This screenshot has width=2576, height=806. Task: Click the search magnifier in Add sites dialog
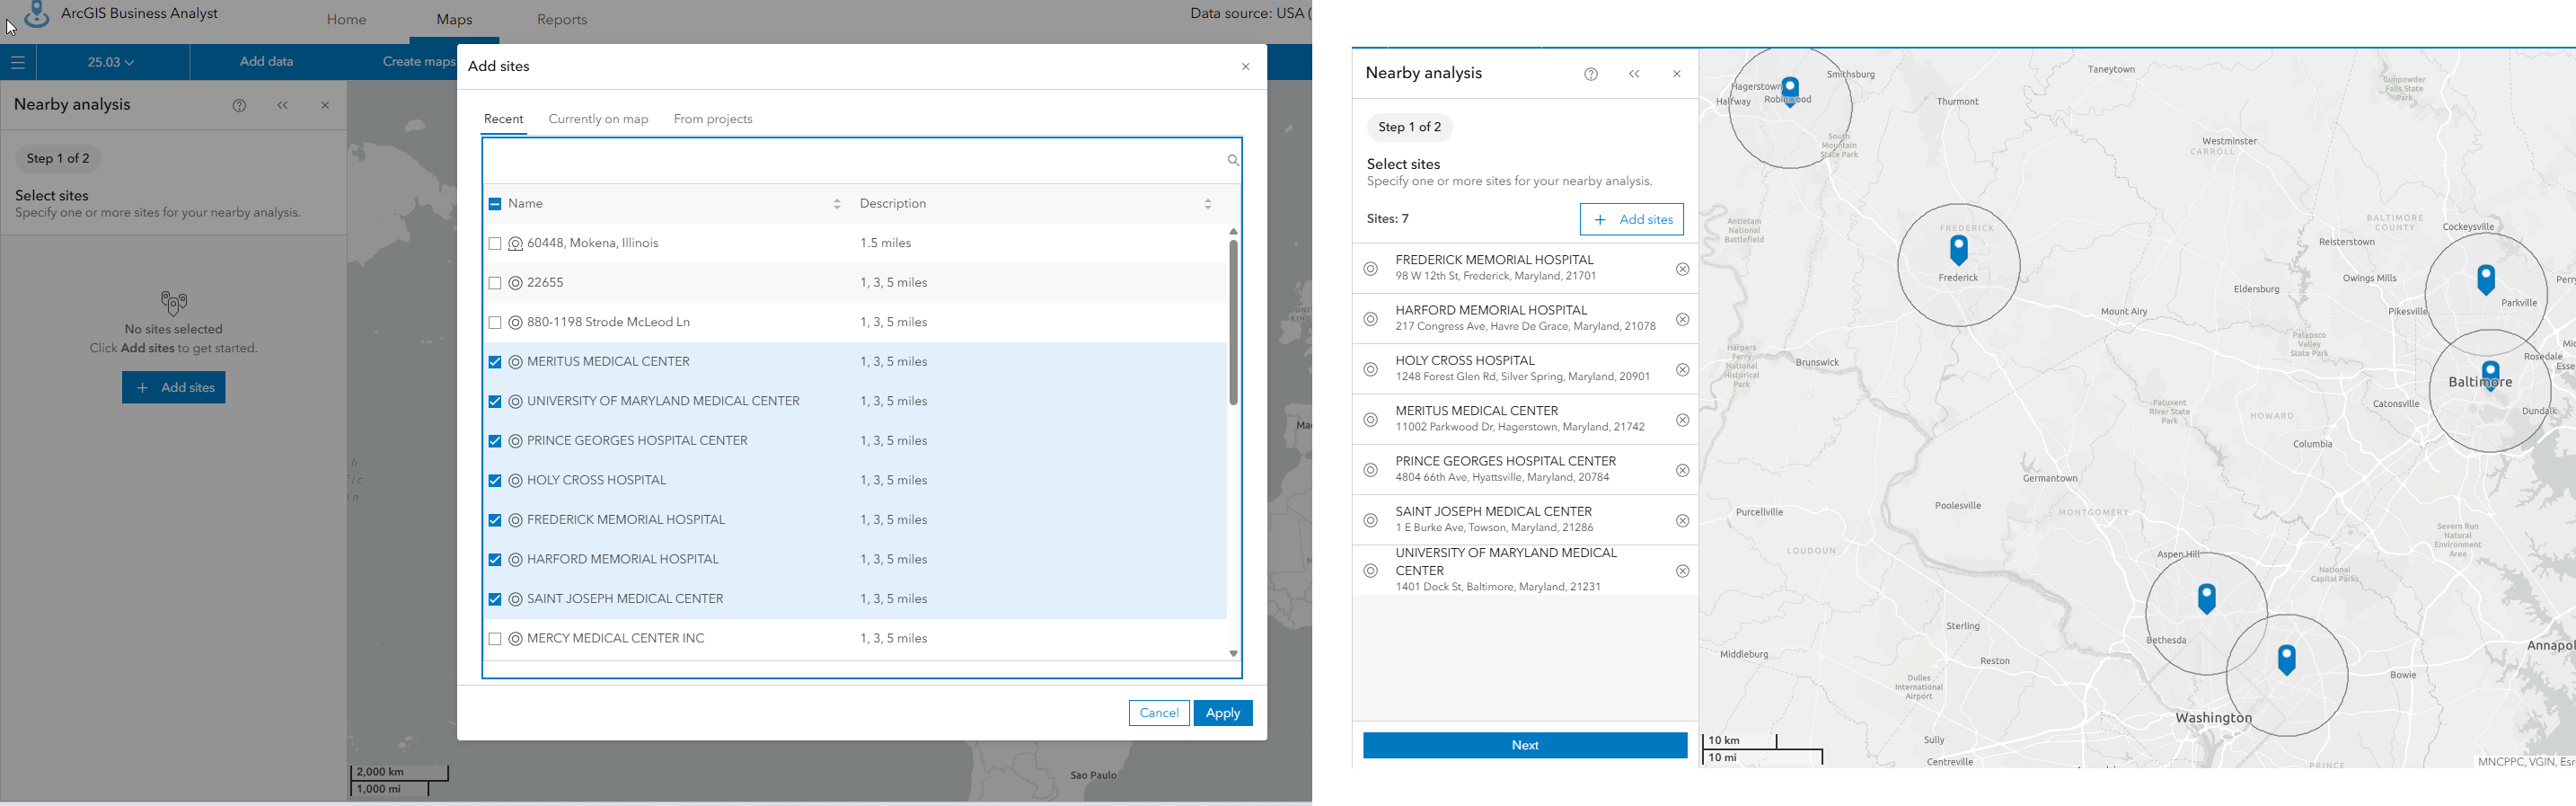(1233, 160)
